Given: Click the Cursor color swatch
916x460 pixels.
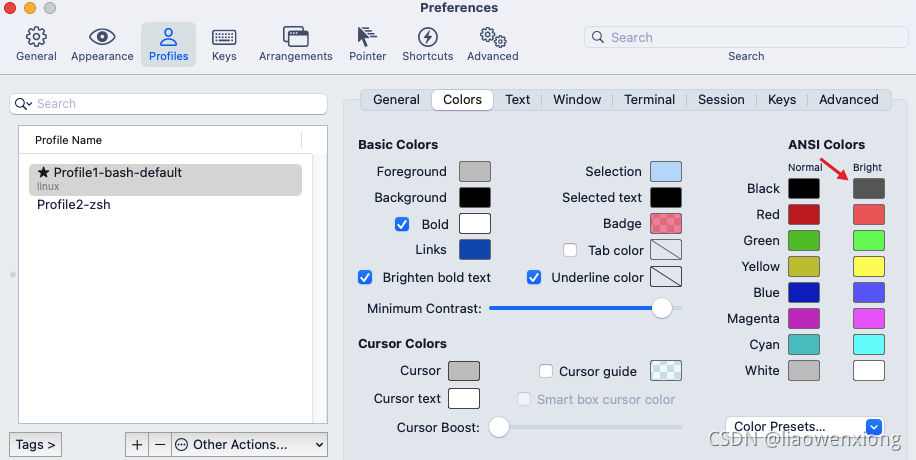Looking at the screenshot, I should click(x=464, y=371).
